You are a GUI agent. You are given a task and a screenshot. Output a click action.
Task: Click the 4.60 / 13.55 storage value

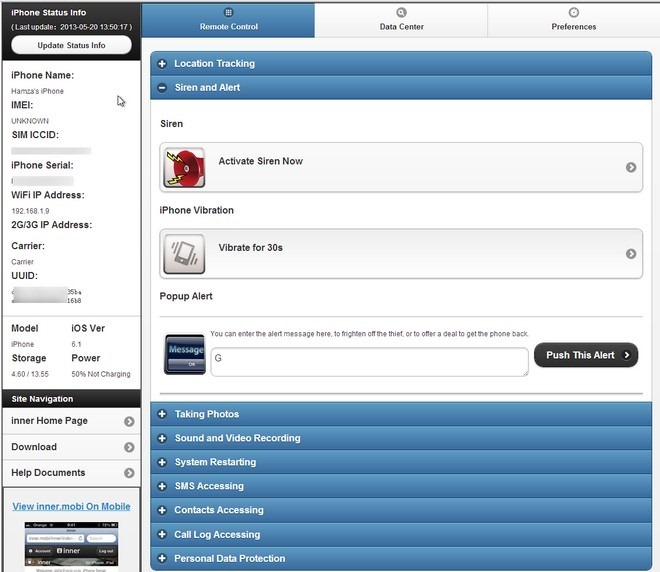coord(30,374)
